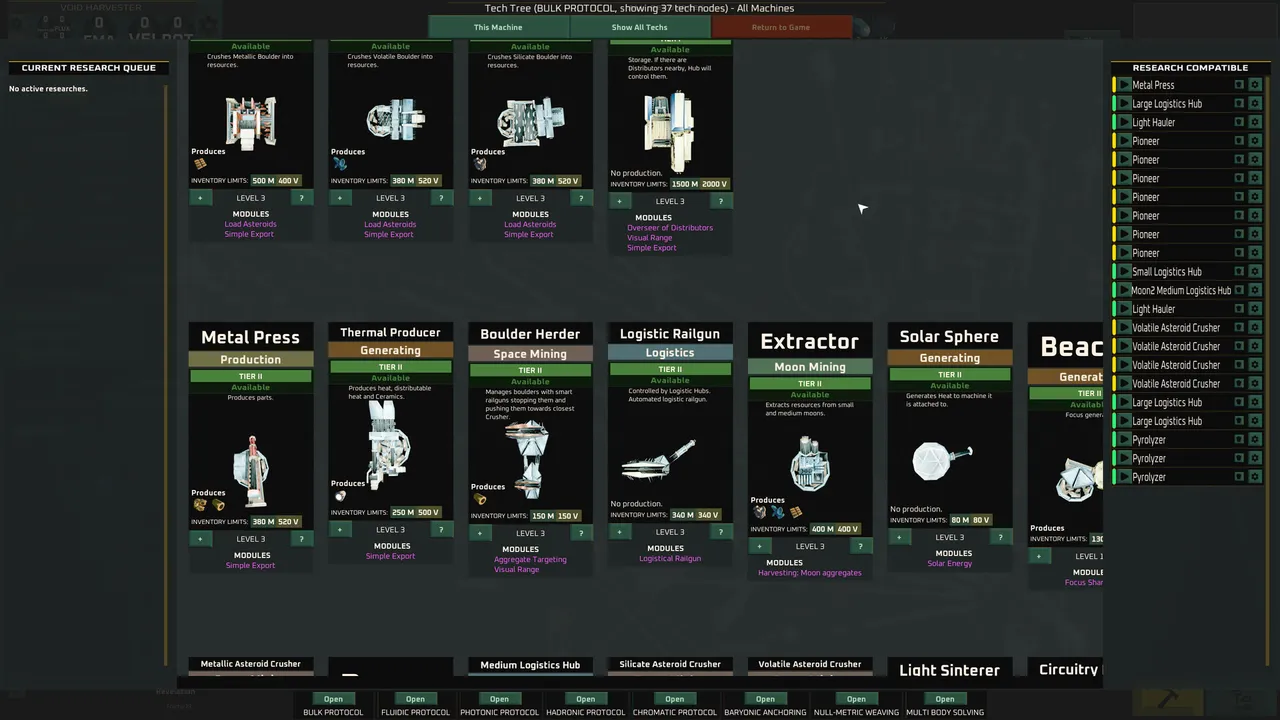Select the Logistic Railgun machine image

point(658,461)
